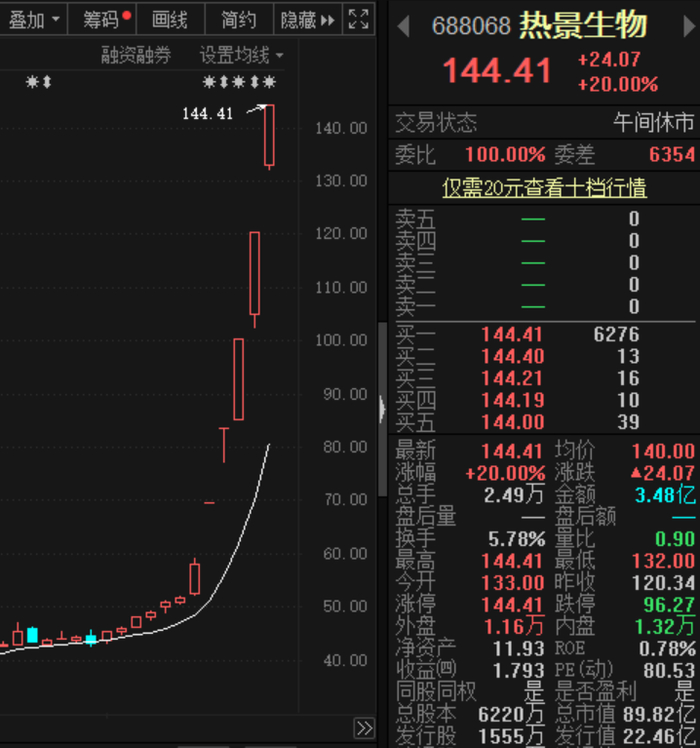Click the 买五 bid price 144.00
Screen dimensions: 700x748
pyautogui.click(x=512, y=422)
